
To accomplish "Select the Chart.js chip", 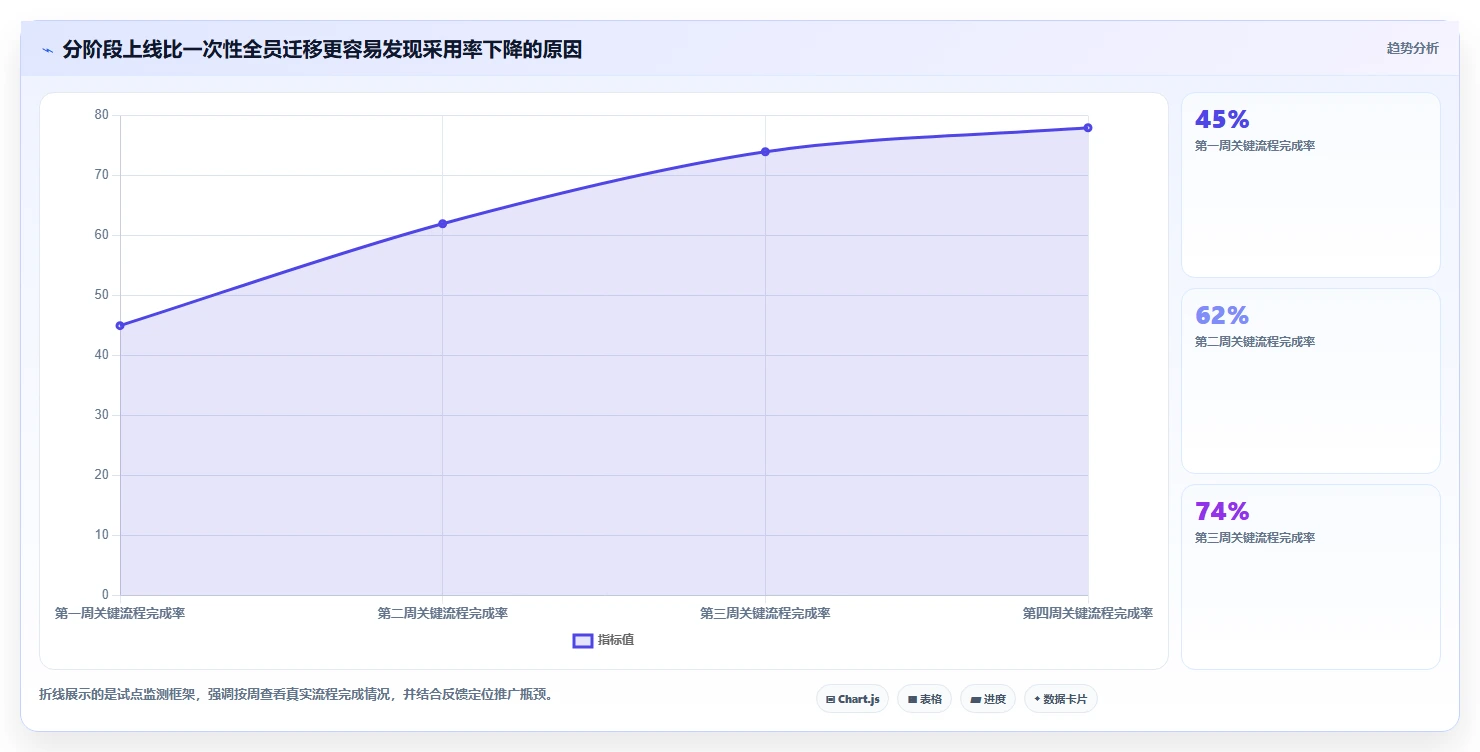I will (852, 699).
